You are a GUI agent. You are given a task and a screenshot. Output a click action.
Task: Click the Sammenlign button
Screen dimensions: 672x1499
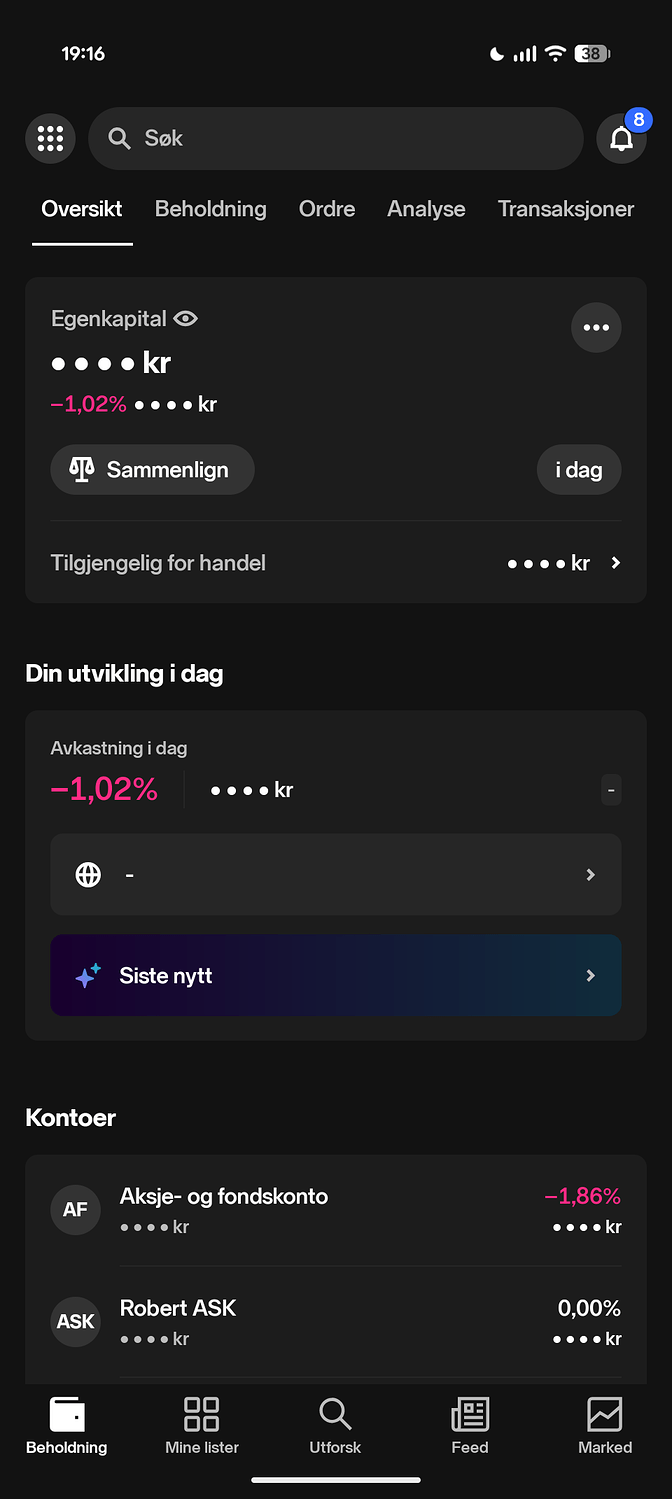coord(152,469)
